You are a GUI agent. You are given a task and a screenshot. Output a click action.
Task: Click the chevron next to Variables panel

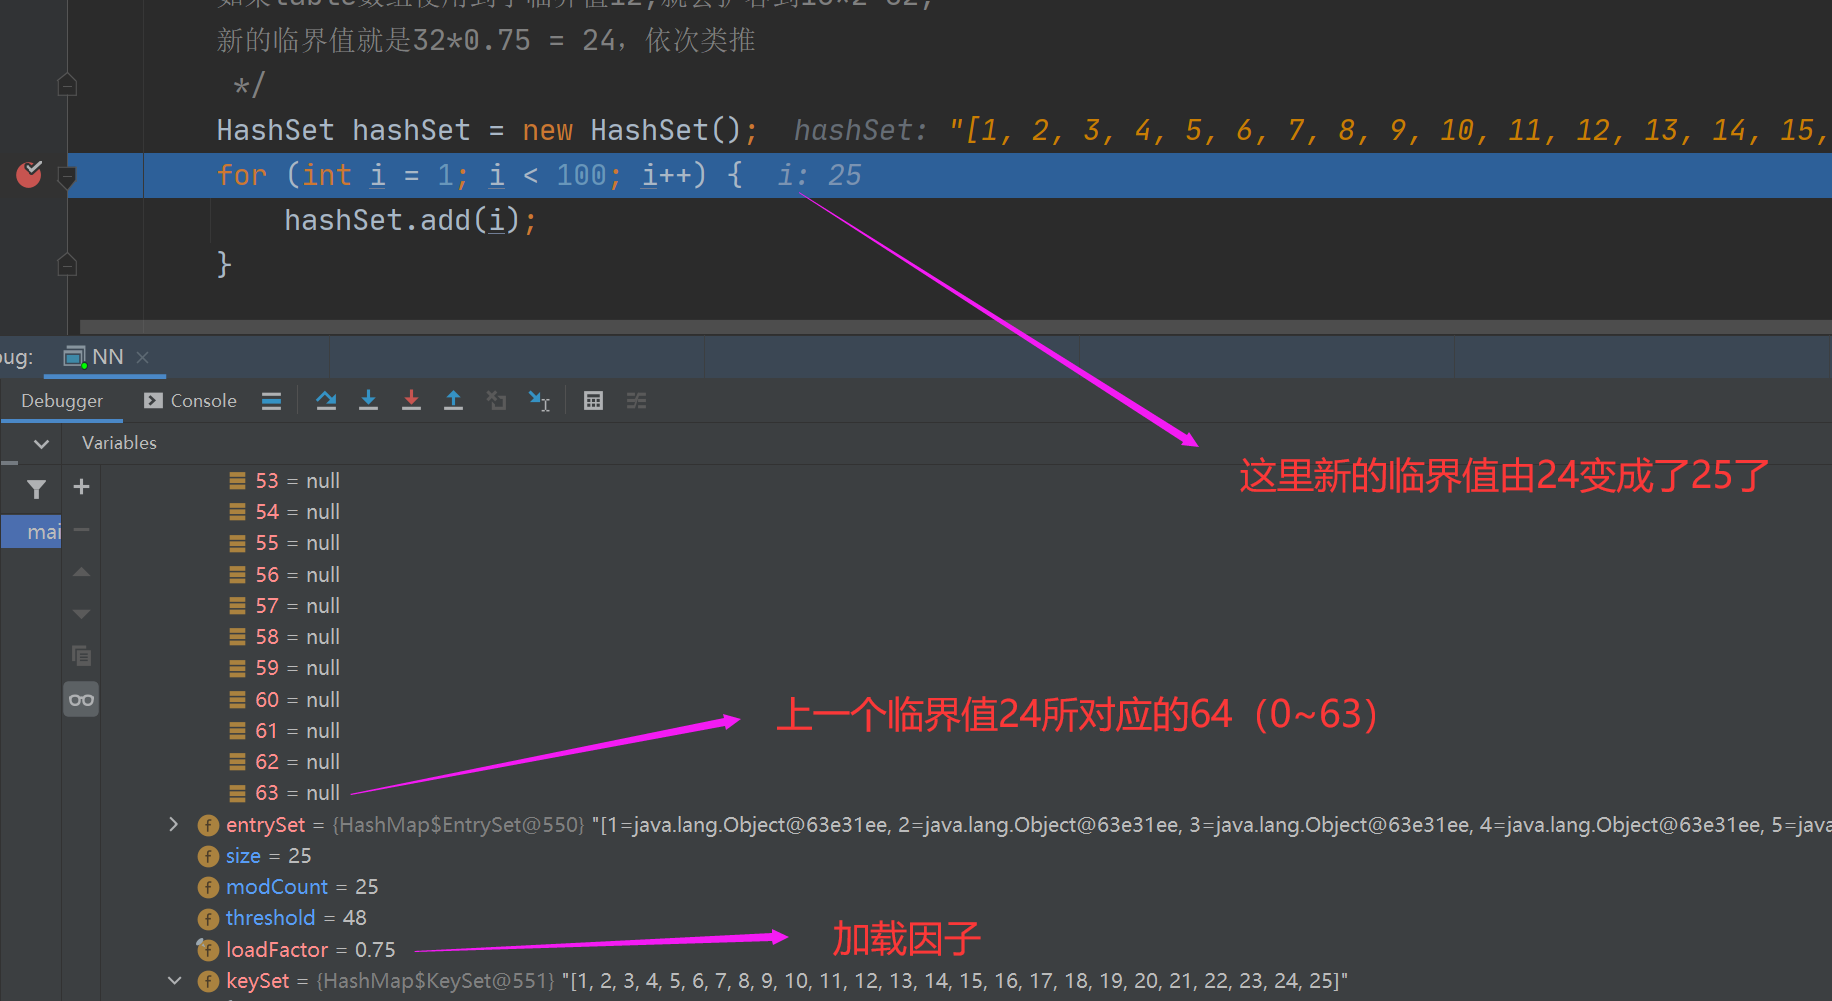pyautogui.click(x=40, y=443)
